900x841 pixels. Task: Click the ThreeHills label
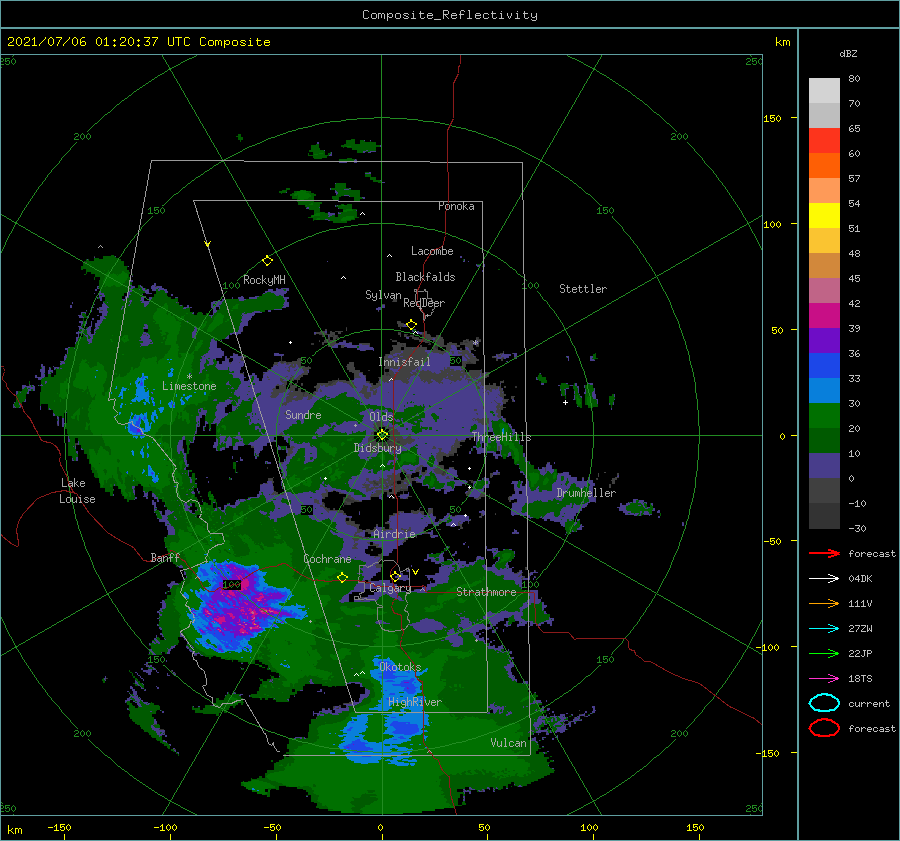pyautogui.click(x=501, y=437)
